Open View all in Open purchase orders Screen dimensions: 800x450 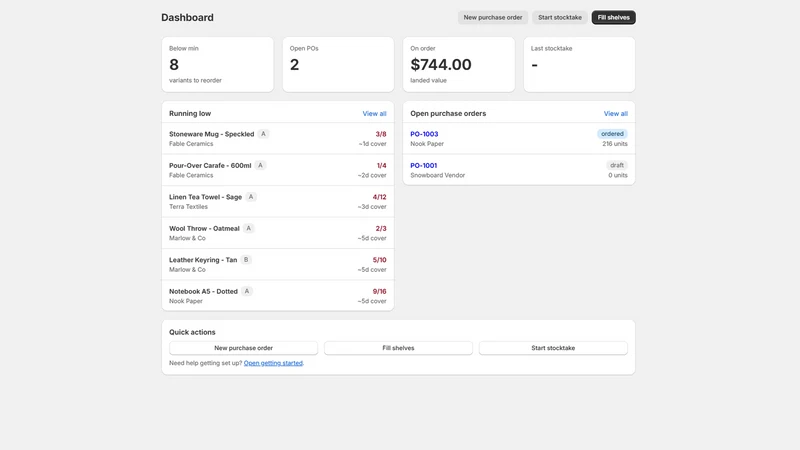[615, 114]
